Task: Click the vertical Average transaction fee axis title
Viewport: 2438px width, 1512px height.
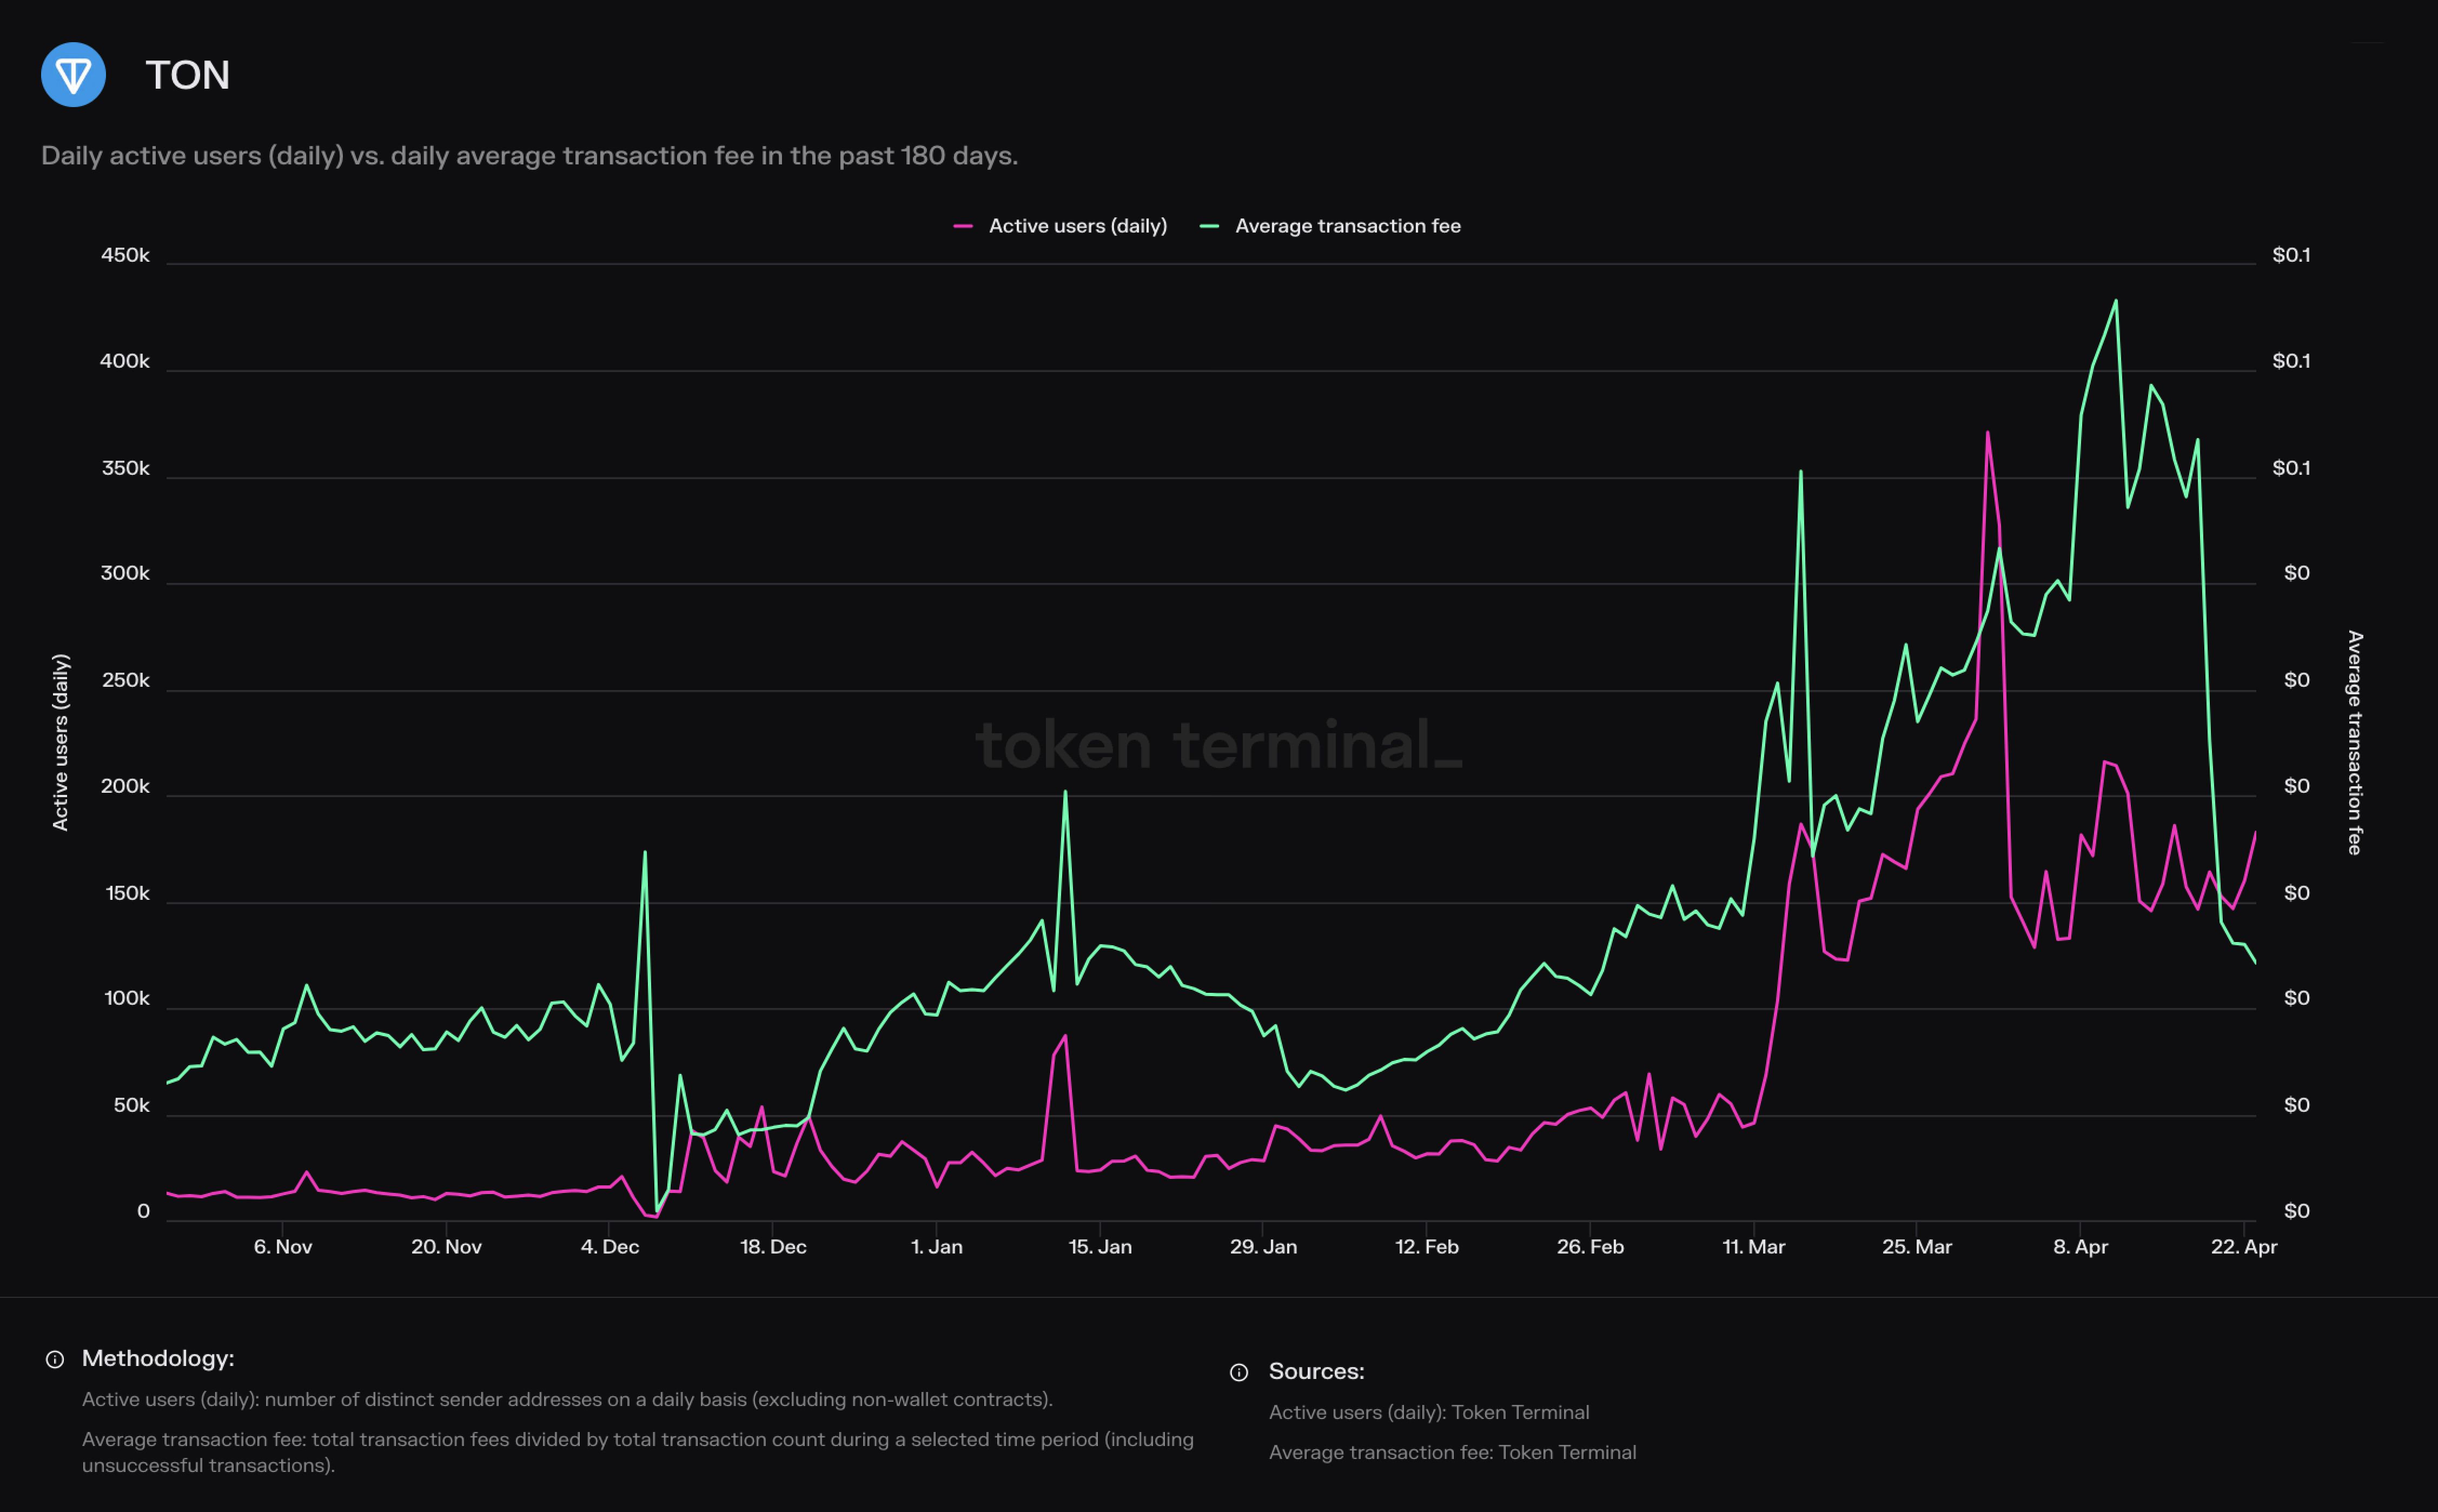Action: click(x=2354, y=742)
